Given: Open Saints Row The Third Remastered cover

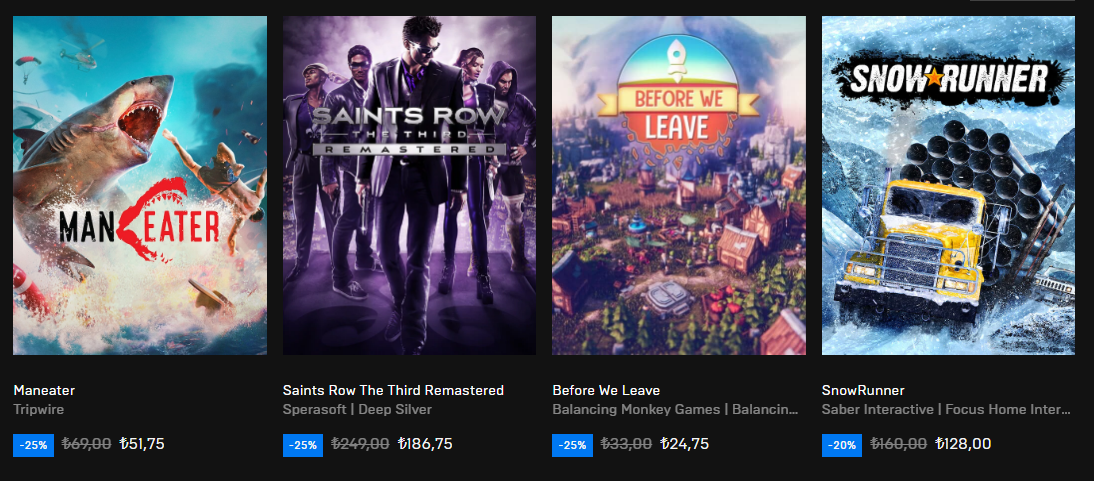Looking at the screenshot, I should coord(409,185).
